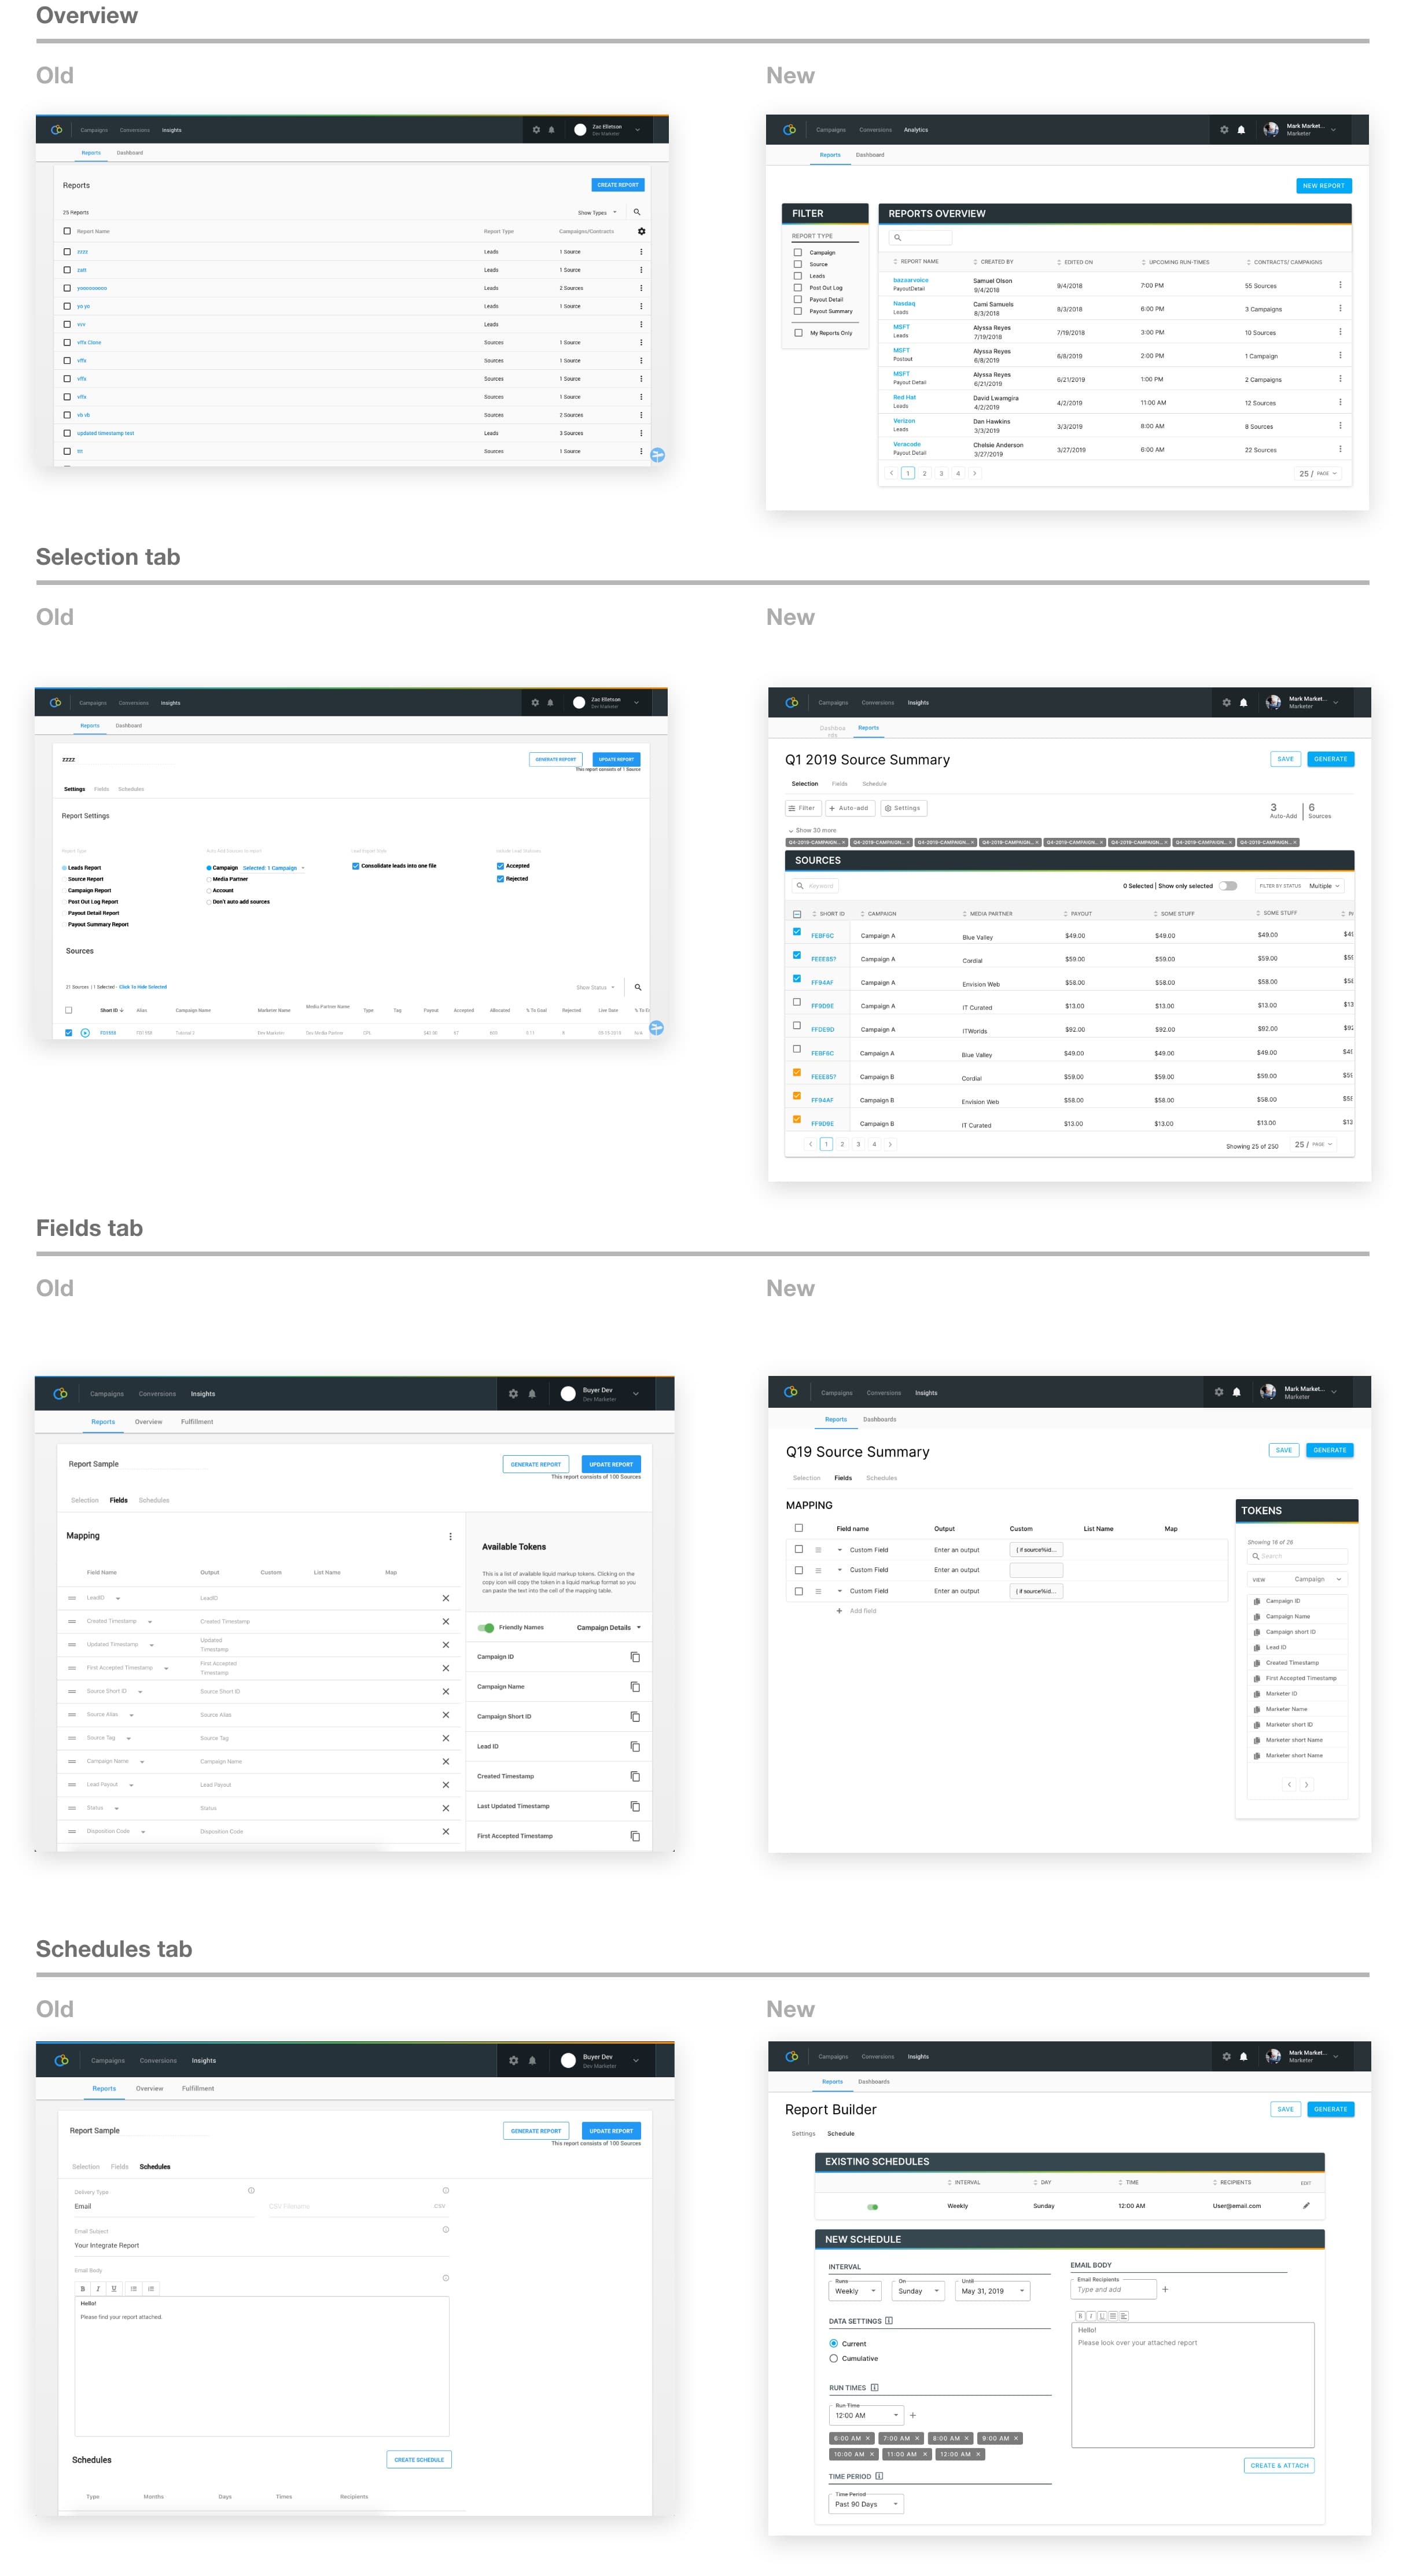Open Selection tab in Q19 Source Summary
Image resolution: width=1406 pixels, height=2576 pixels.
point(806,1478)
